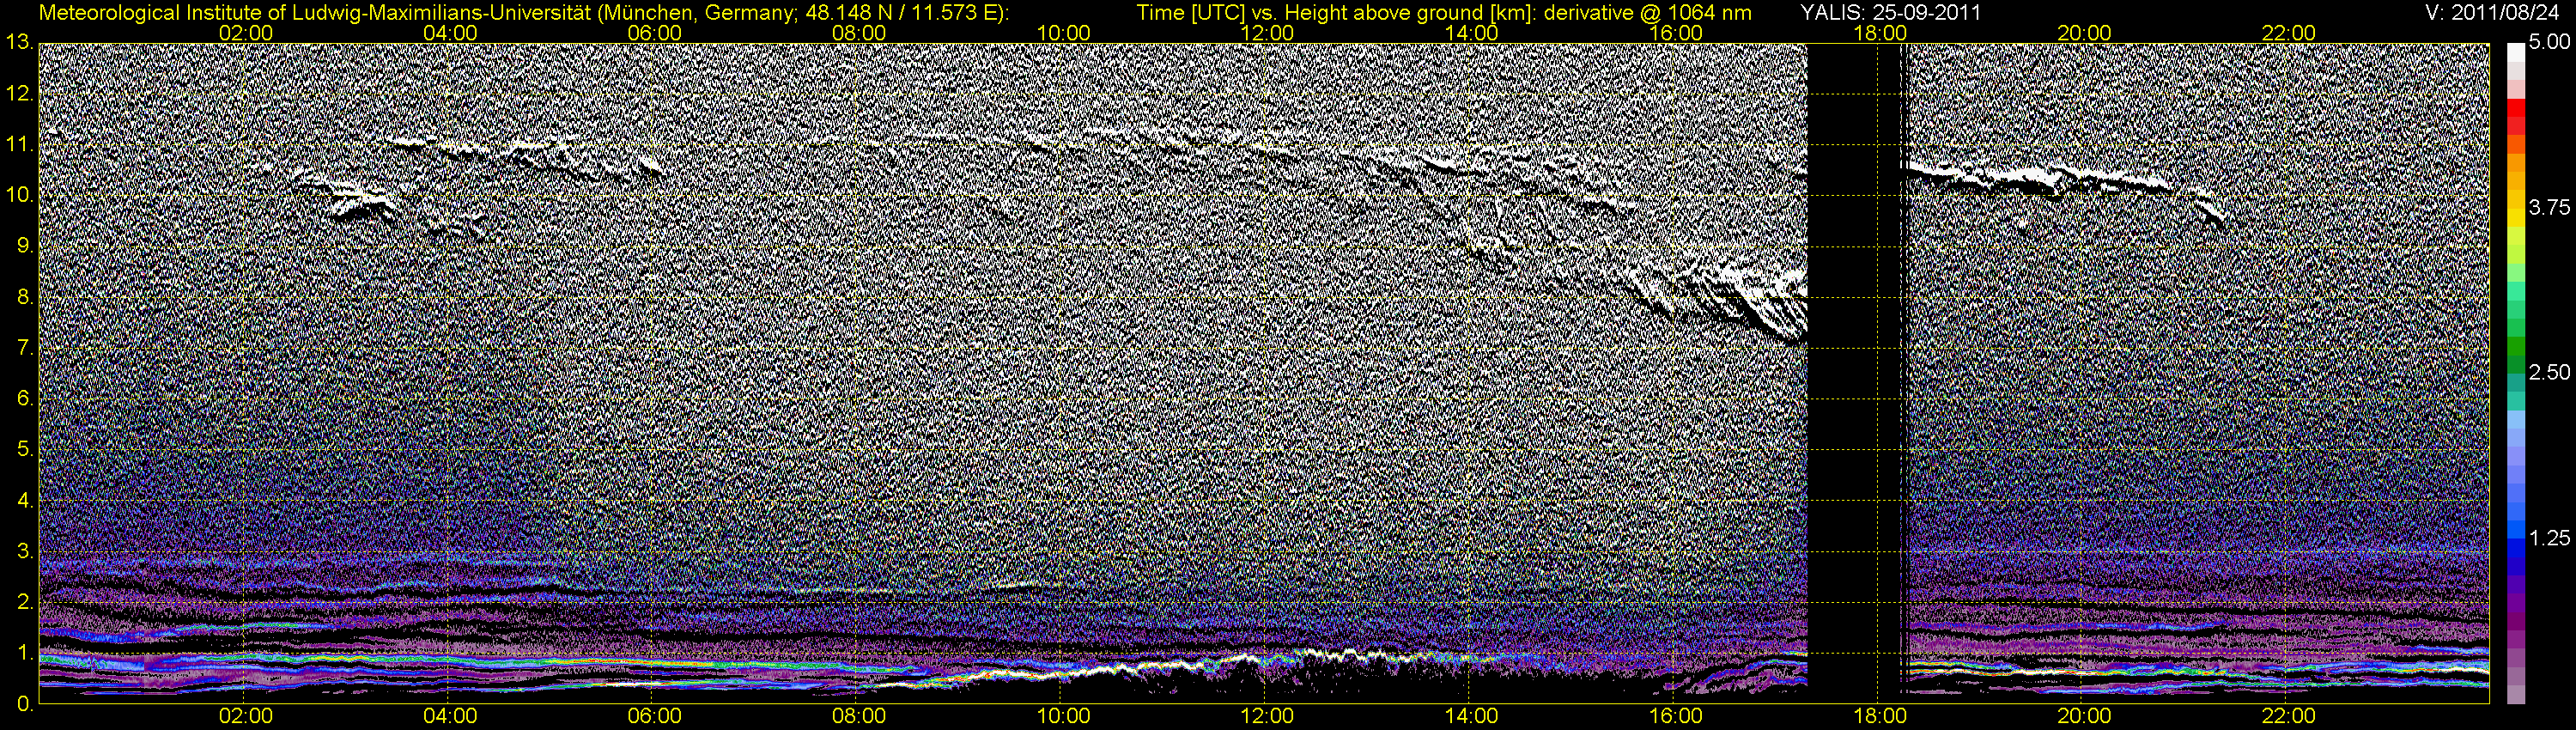The width and height of the screenshot is (2576, 730).
Task: Click the 5.00 colorbar value
Action: (x=2549, y=42)
